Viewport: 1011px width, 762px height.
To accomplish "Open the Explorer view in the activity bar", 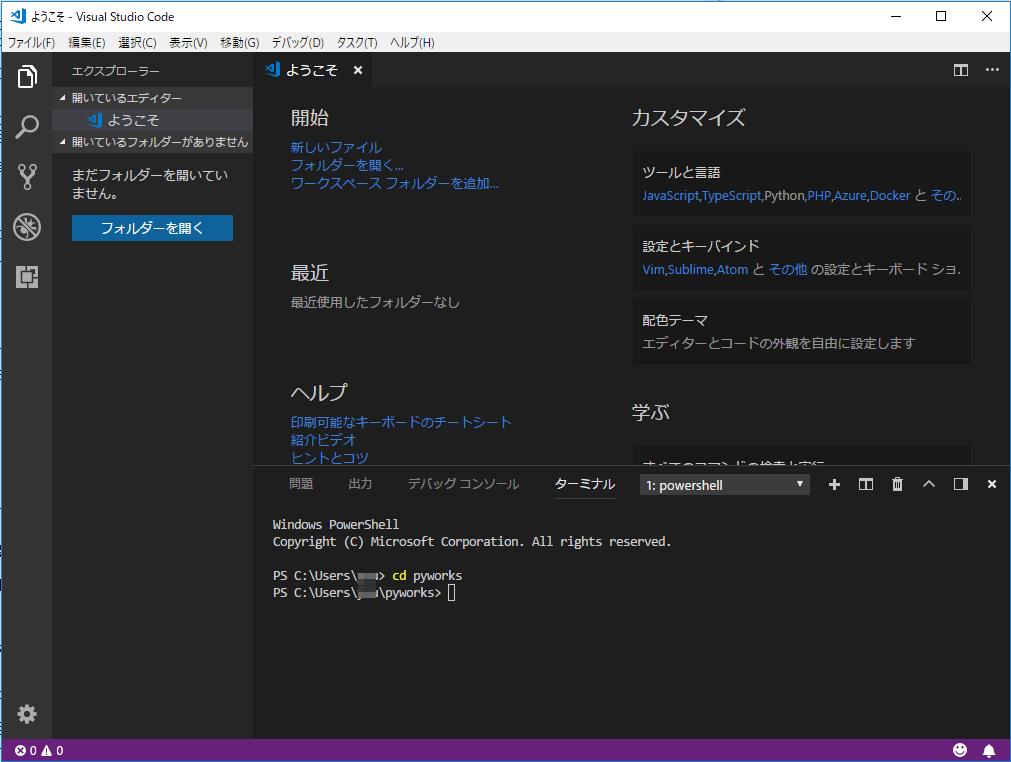I will (x=26, y=77).
